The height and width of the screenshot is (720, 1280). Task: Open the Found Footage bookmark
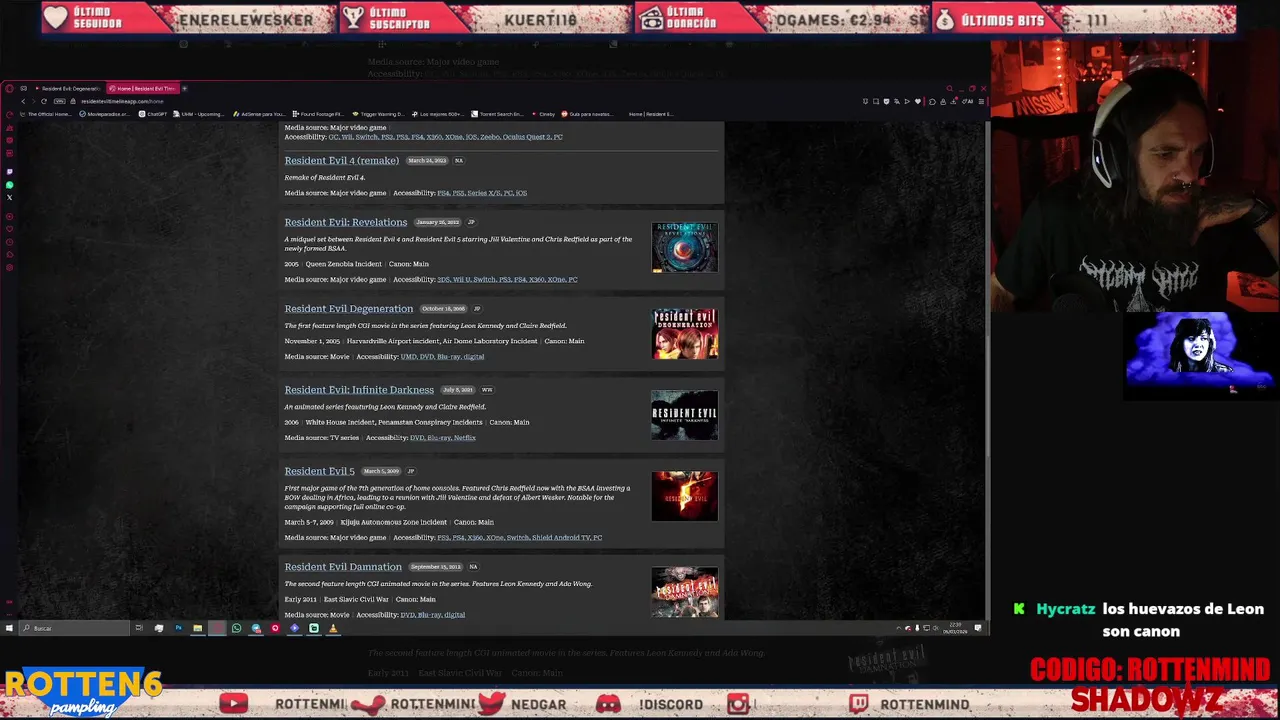318,114
